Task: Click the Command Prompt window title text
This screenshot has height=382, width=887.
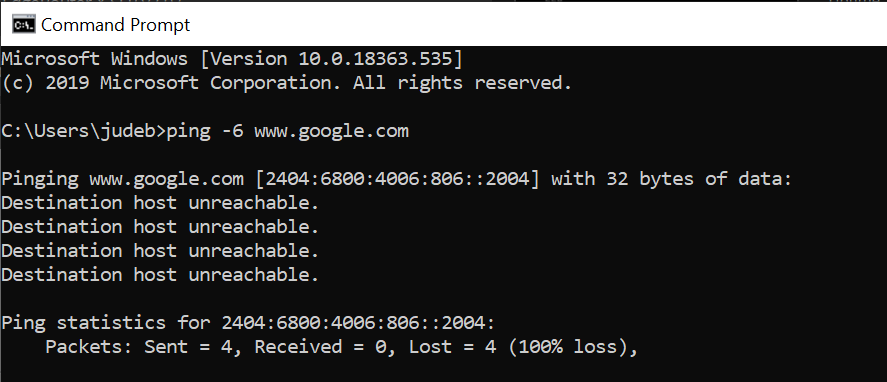Action: (116, 25)
